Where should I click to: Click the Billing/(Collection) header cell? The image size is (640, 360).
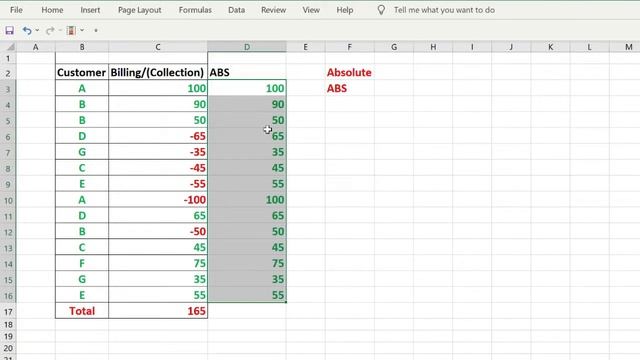pos(158,72)
